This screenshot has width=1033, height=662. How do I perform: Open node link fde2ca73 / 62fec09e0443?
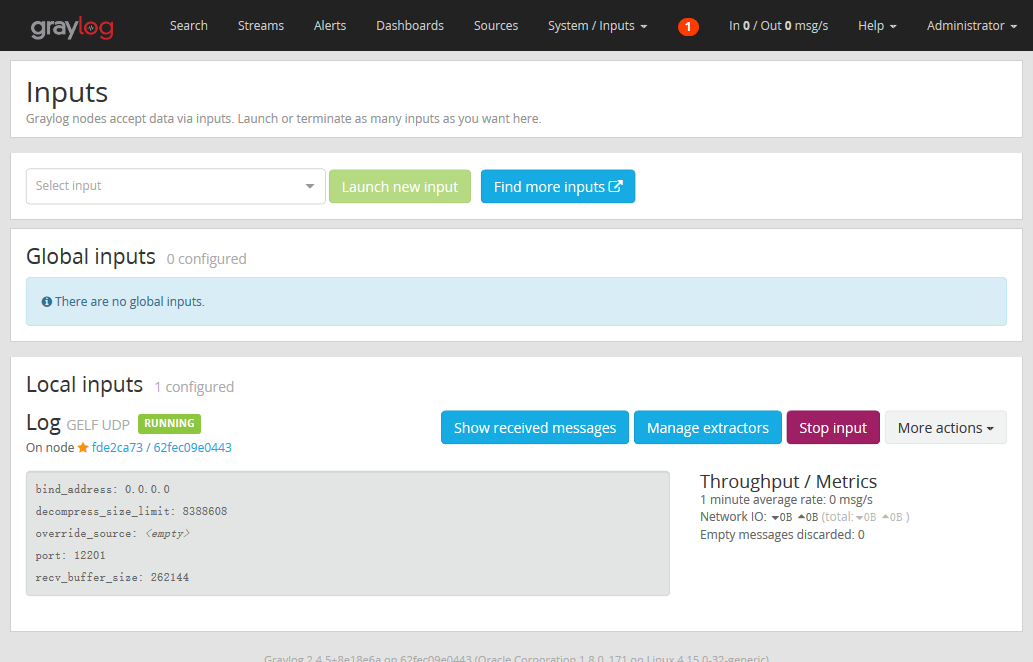coord(161,447)
